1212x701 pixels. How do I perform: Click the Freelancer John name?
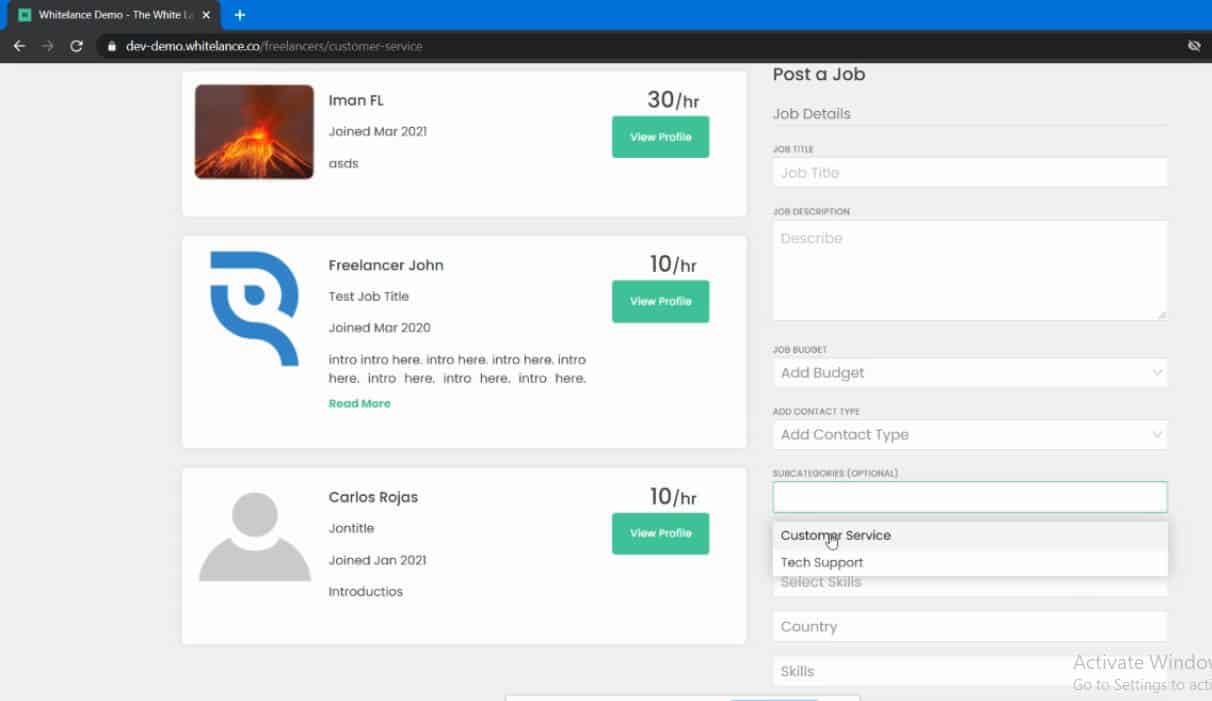386,265
